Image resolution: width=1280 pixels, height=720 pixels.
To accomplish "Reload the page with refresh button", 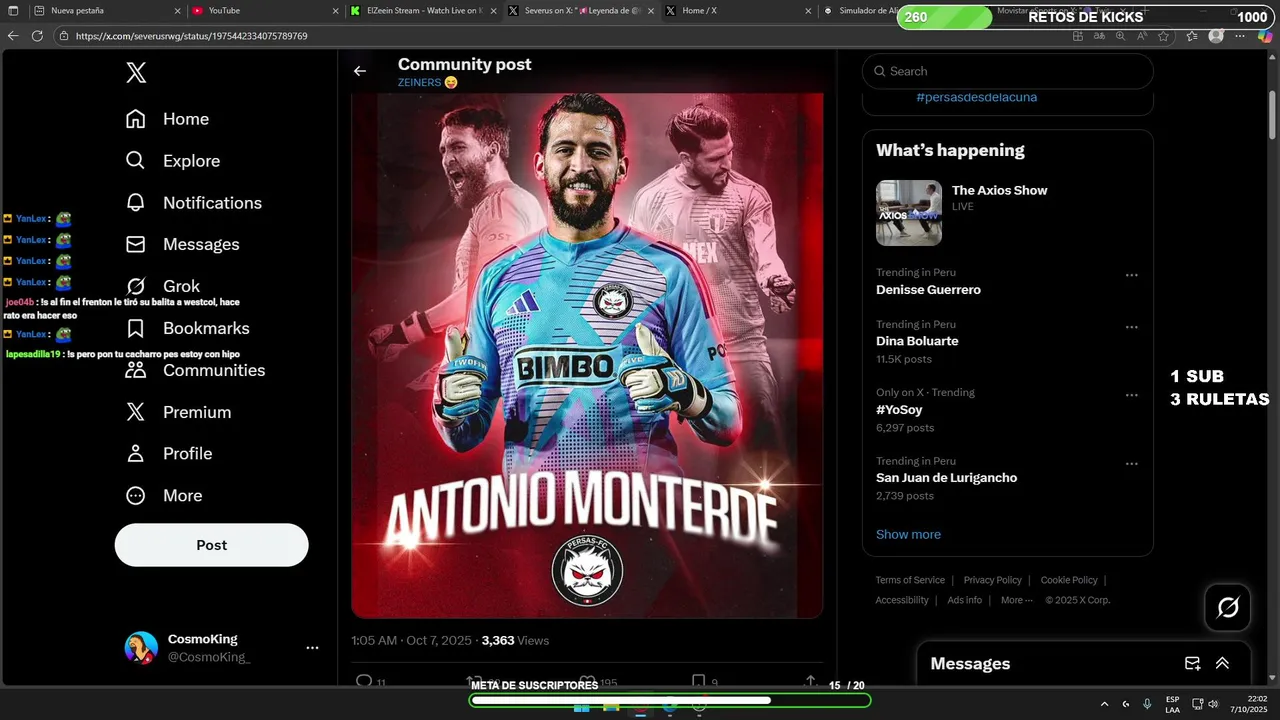I will (x=37, y=36).
